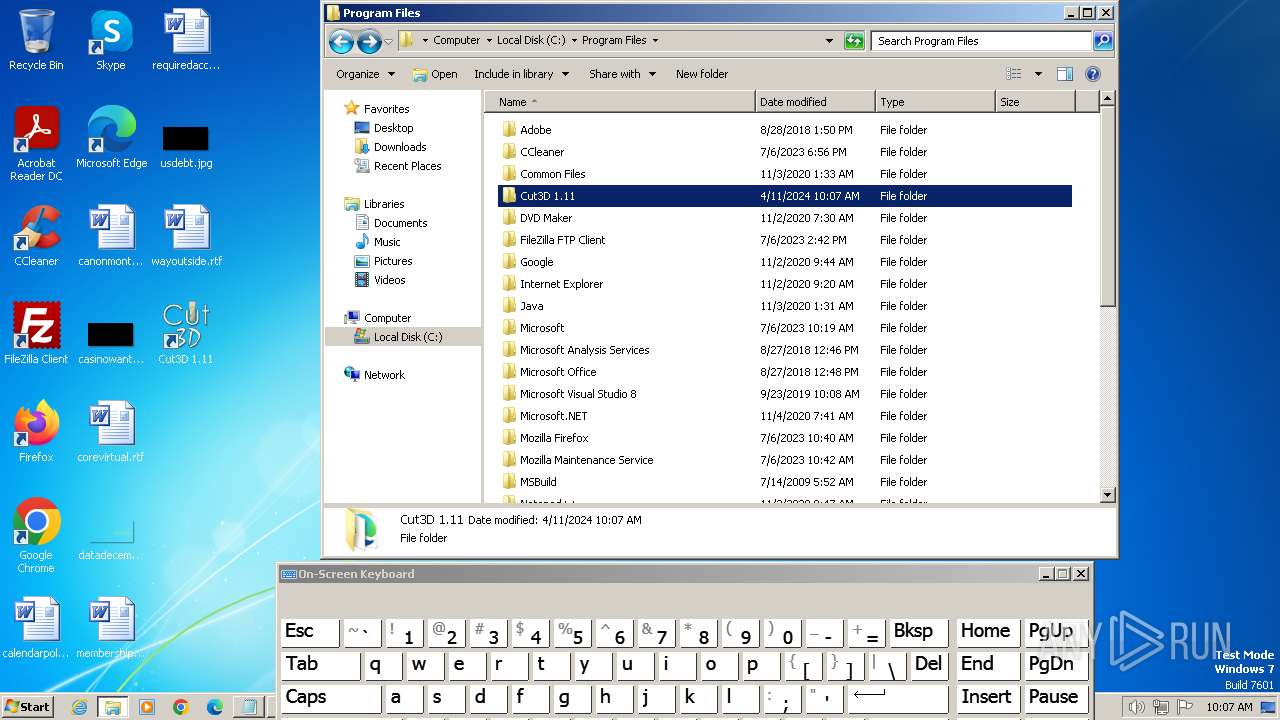Click the Del key on On-Screen Keyboard
Screen dimensions: 1280x720
point(929,665)
